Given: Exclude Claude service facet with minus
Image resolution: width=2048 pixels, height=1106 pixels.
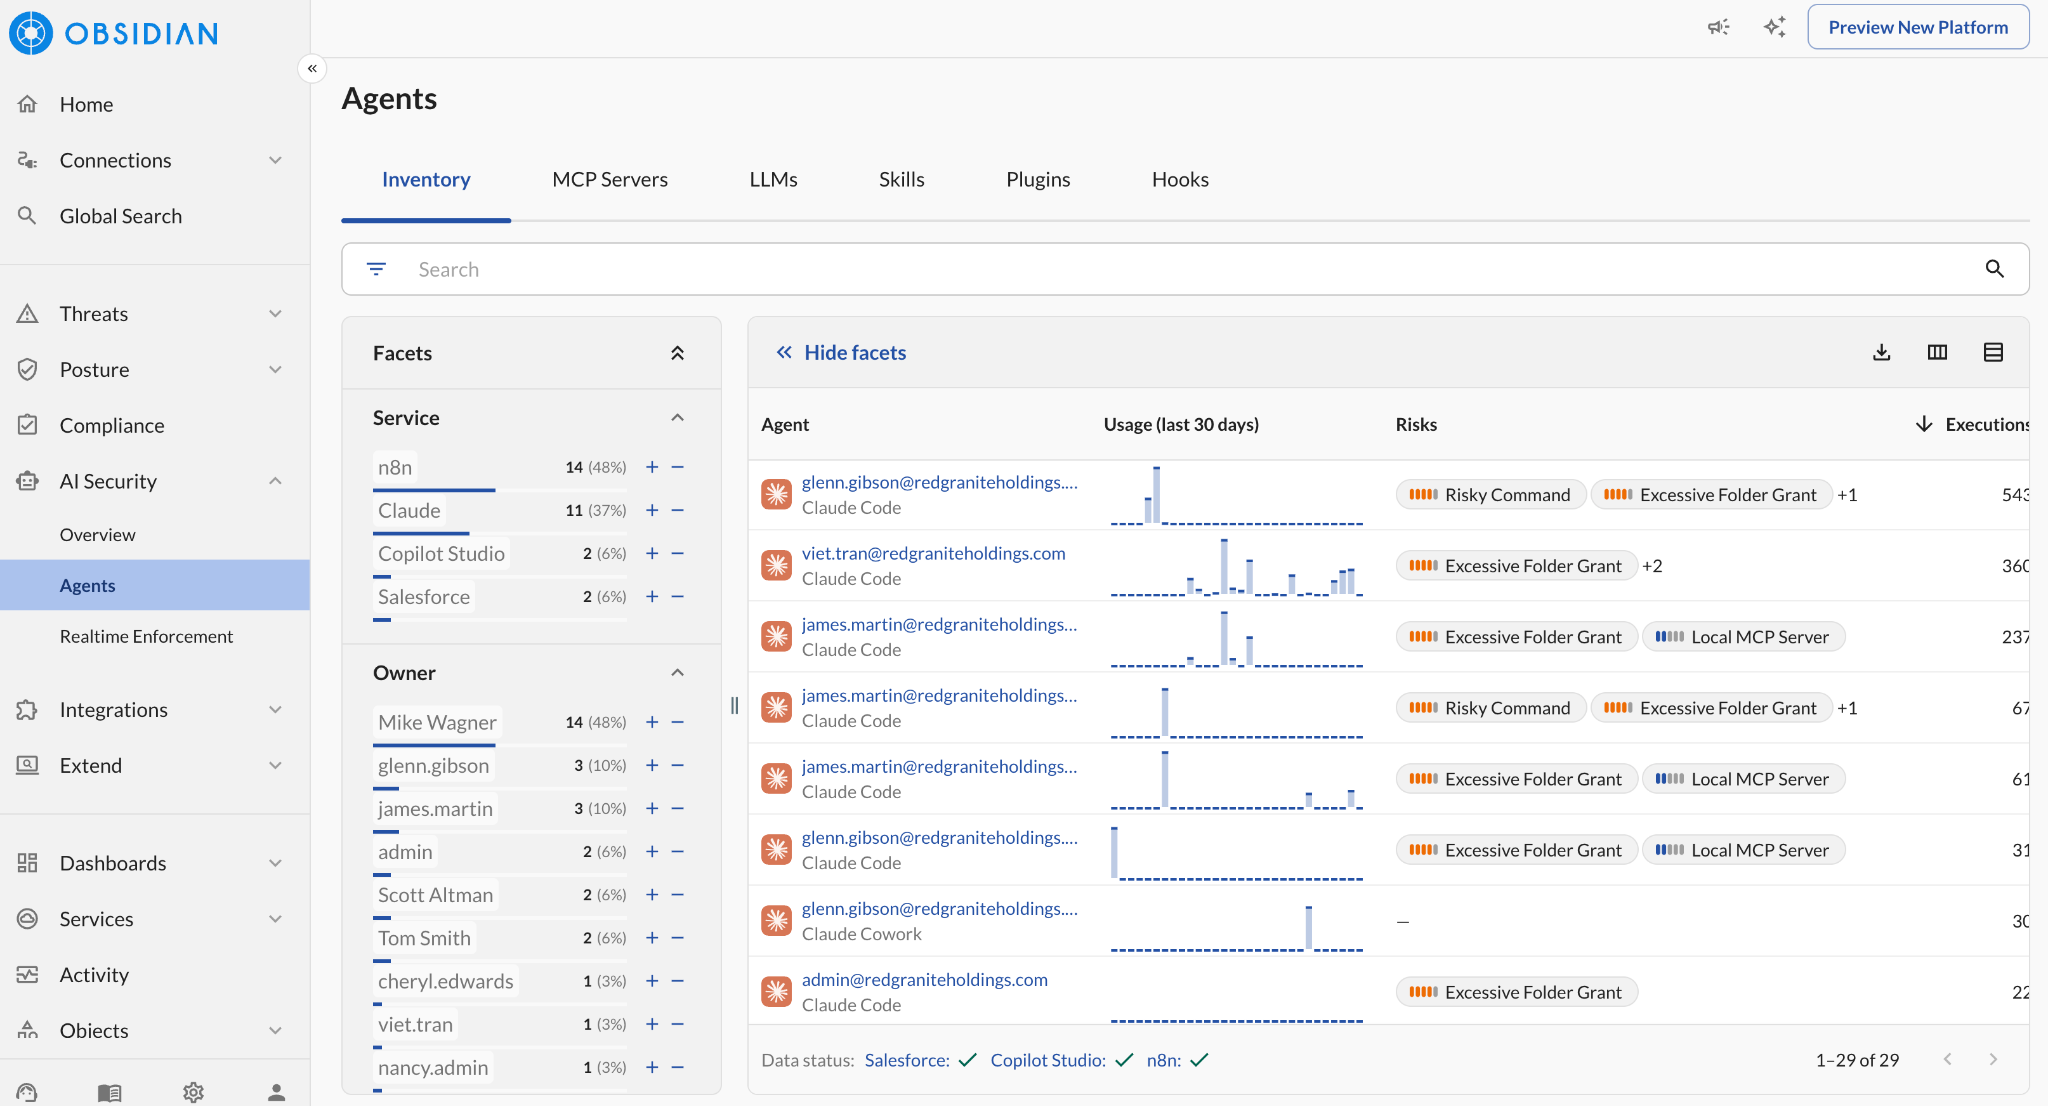Looking at the screenshot, I should click(677, 510).
